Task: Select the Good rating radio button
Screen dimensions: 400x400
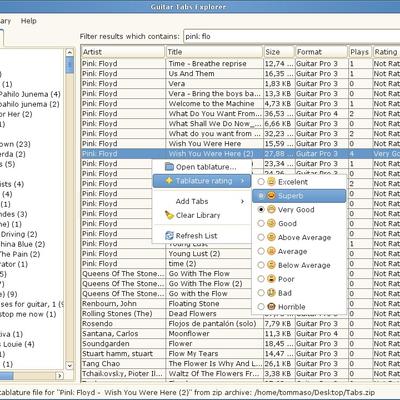Action: coord(261,223)
